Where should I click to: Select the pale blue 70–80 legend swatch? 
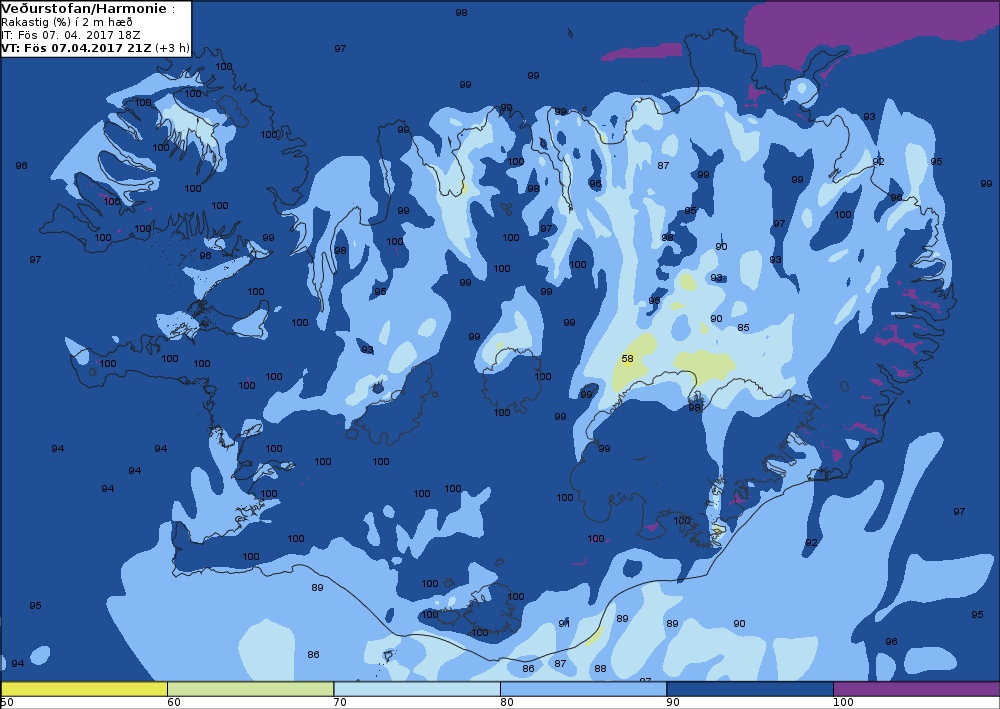click(x=417, y=689)
